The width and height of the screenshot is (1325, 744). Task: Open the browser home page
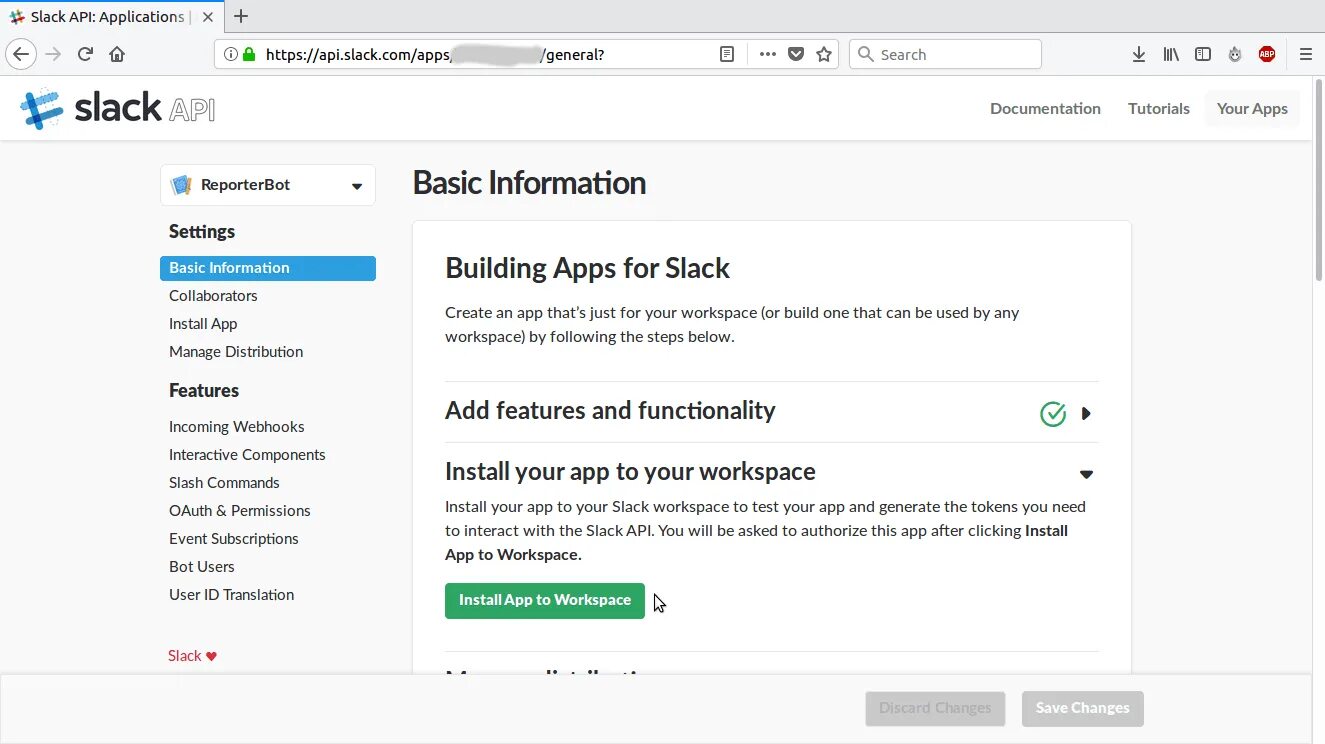pyautogui.click(x=117, y=54)
